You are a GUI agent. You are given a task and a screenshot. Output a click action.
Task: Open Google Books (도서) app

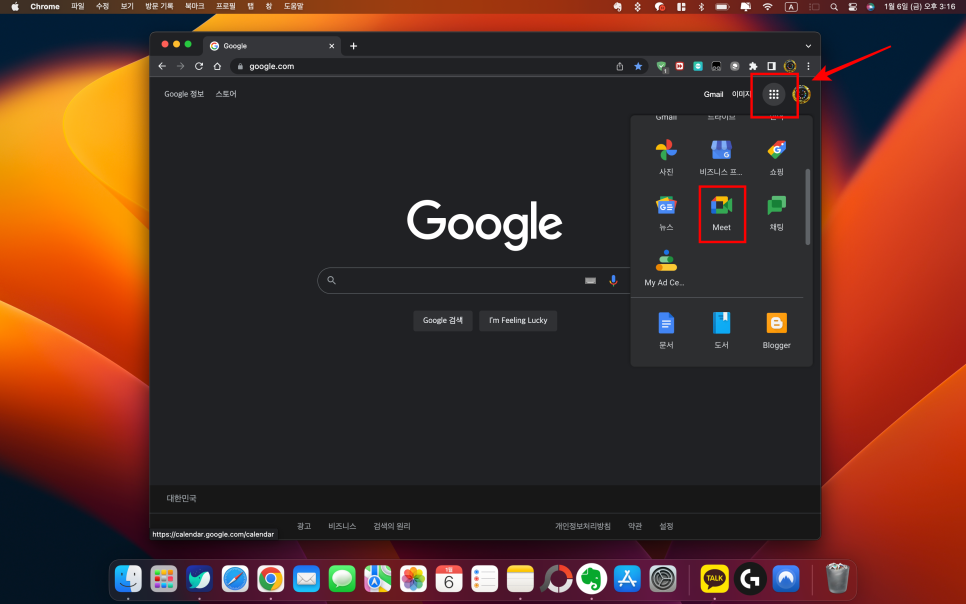click(721, 331)
